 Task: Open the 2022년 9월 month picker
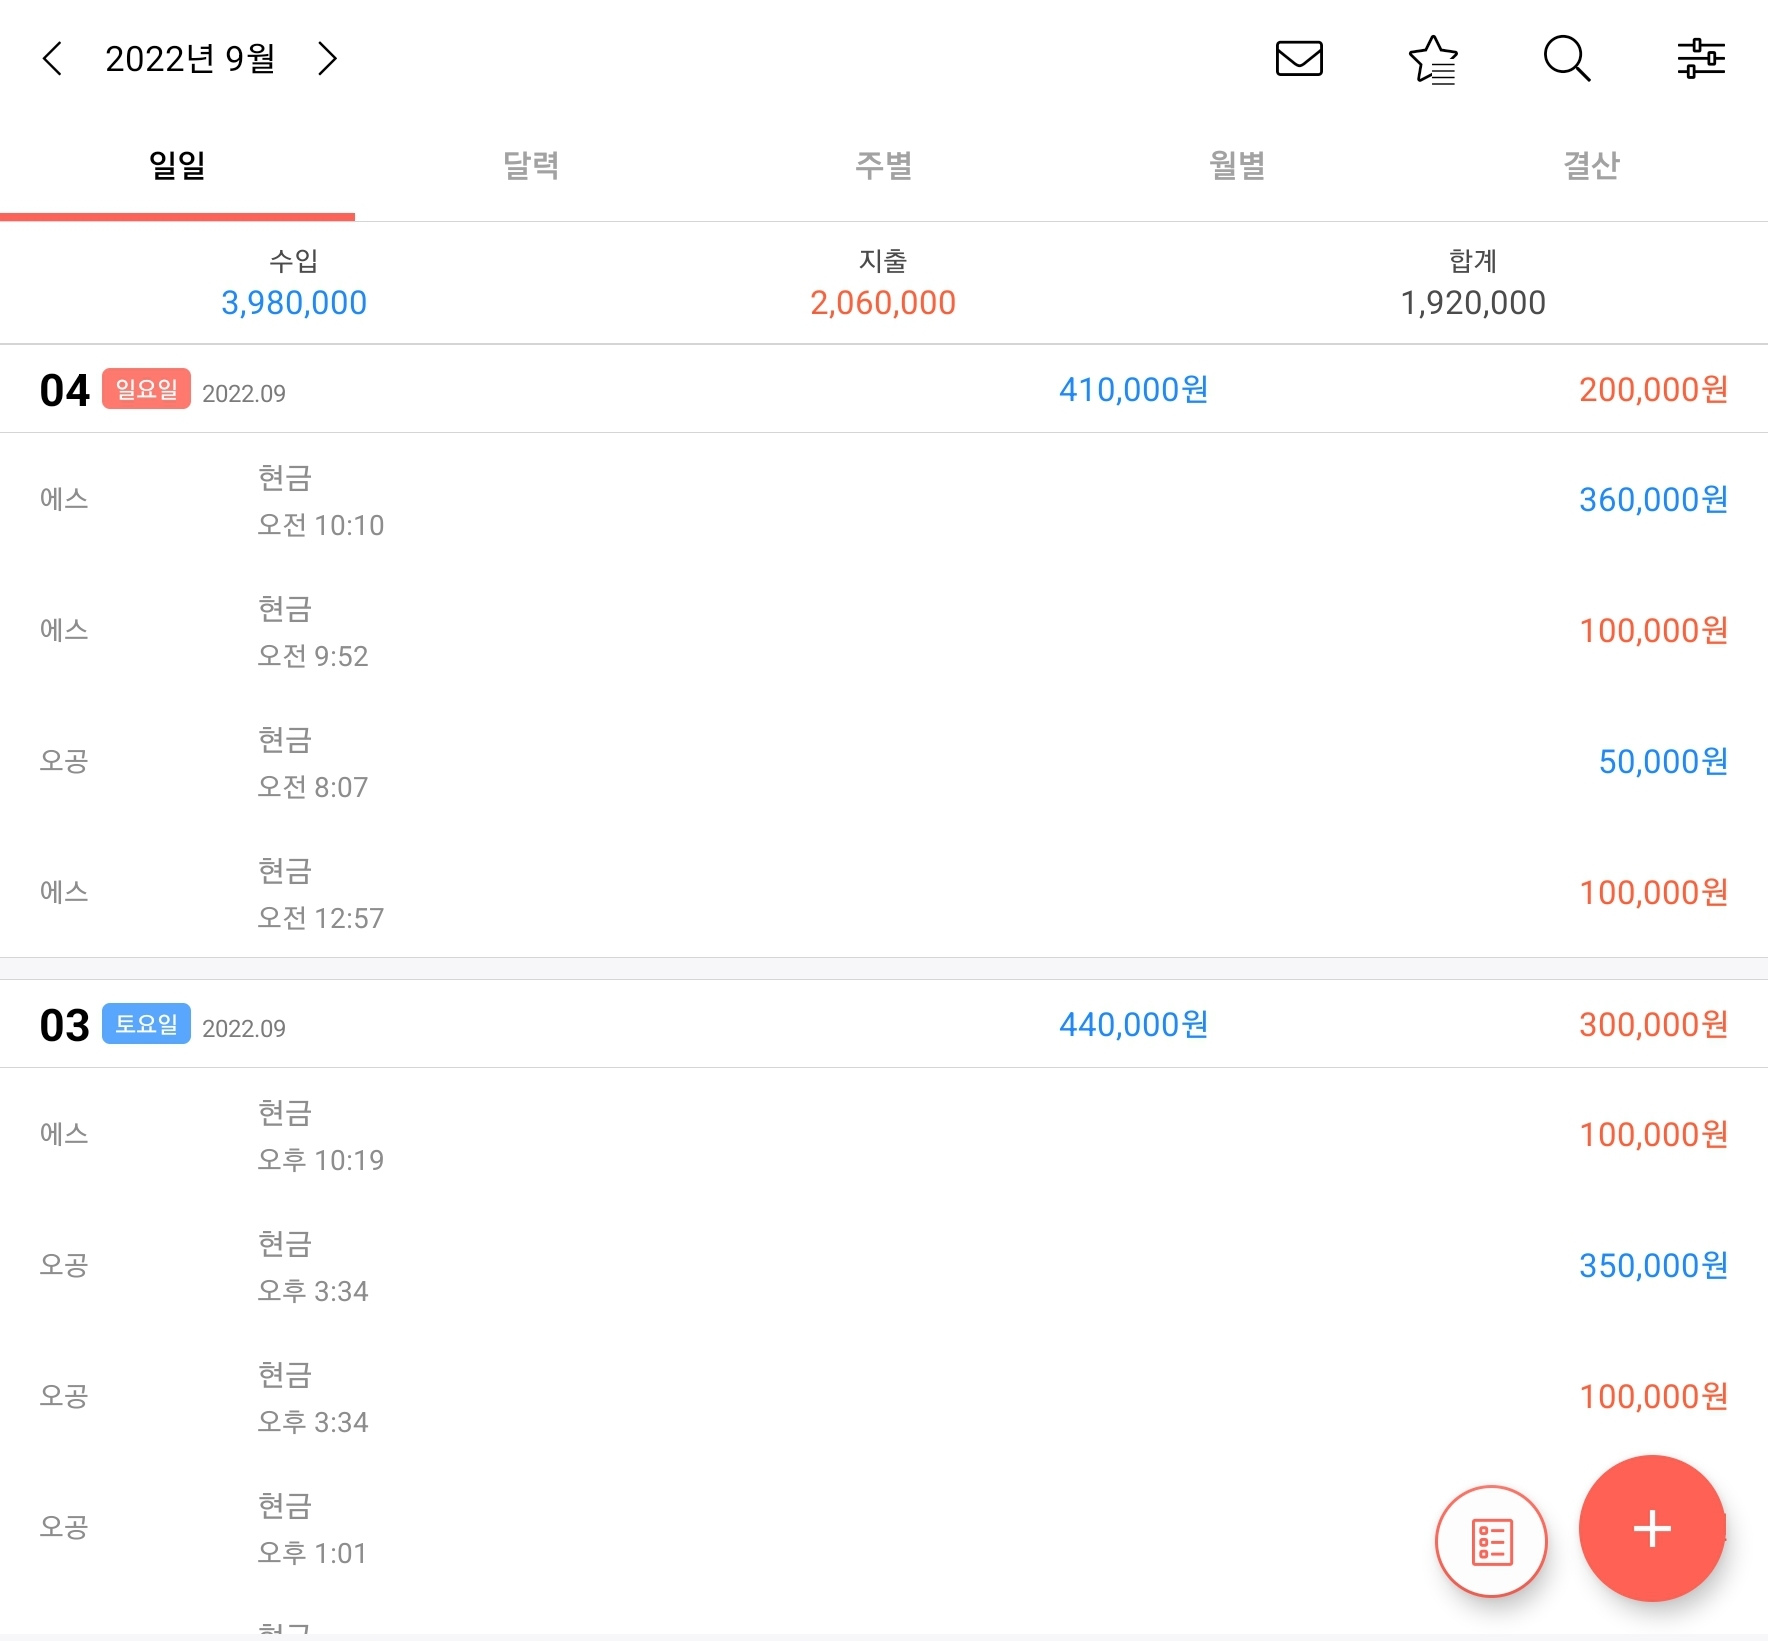coord(190,58)
